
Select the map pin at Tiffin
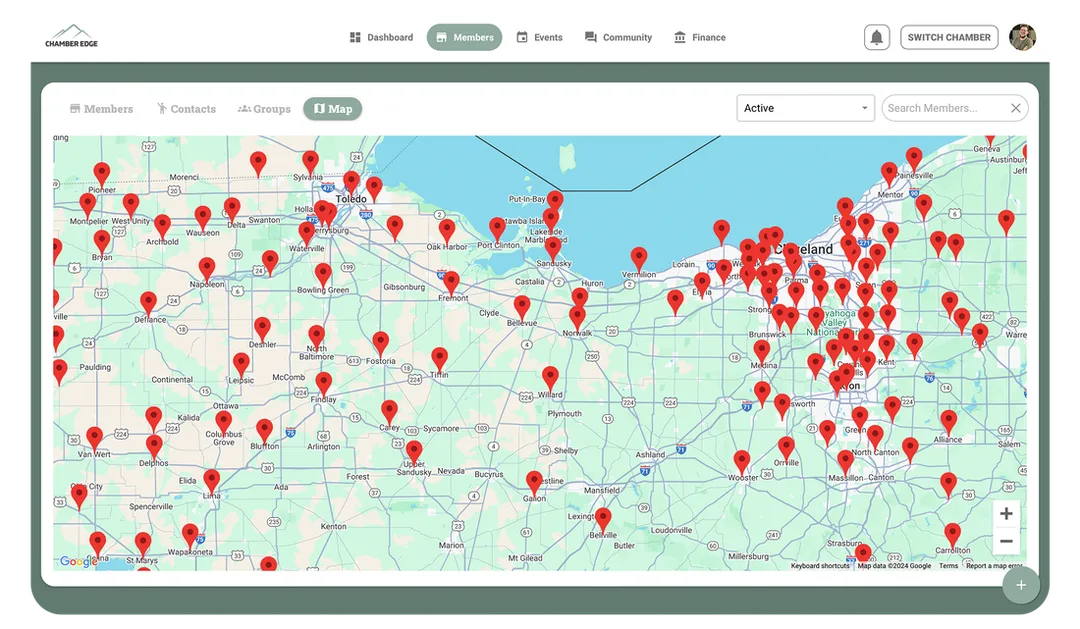pyautogui.click(x=439, y=360)
